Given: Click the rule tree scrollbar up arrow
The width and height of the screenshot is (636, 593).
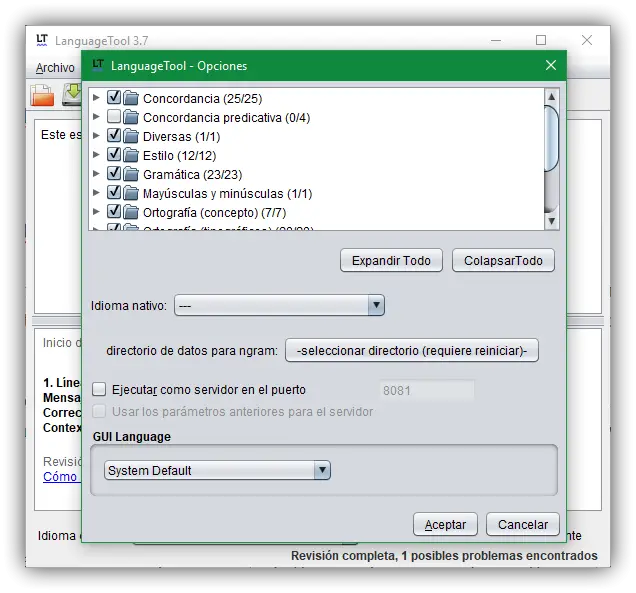Looking at the screenshot, I should point(551,97).
